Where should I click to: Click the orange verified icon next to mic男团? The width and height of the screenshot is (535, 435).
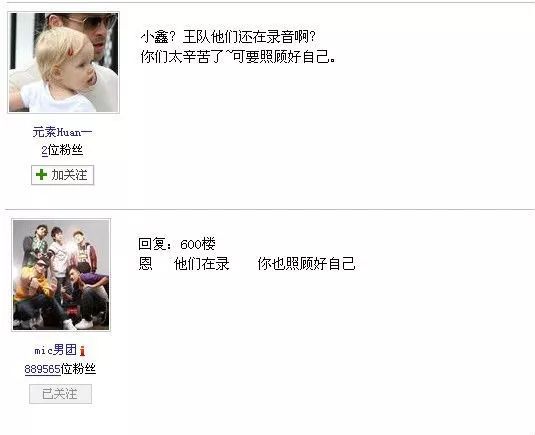coord(82,351)
